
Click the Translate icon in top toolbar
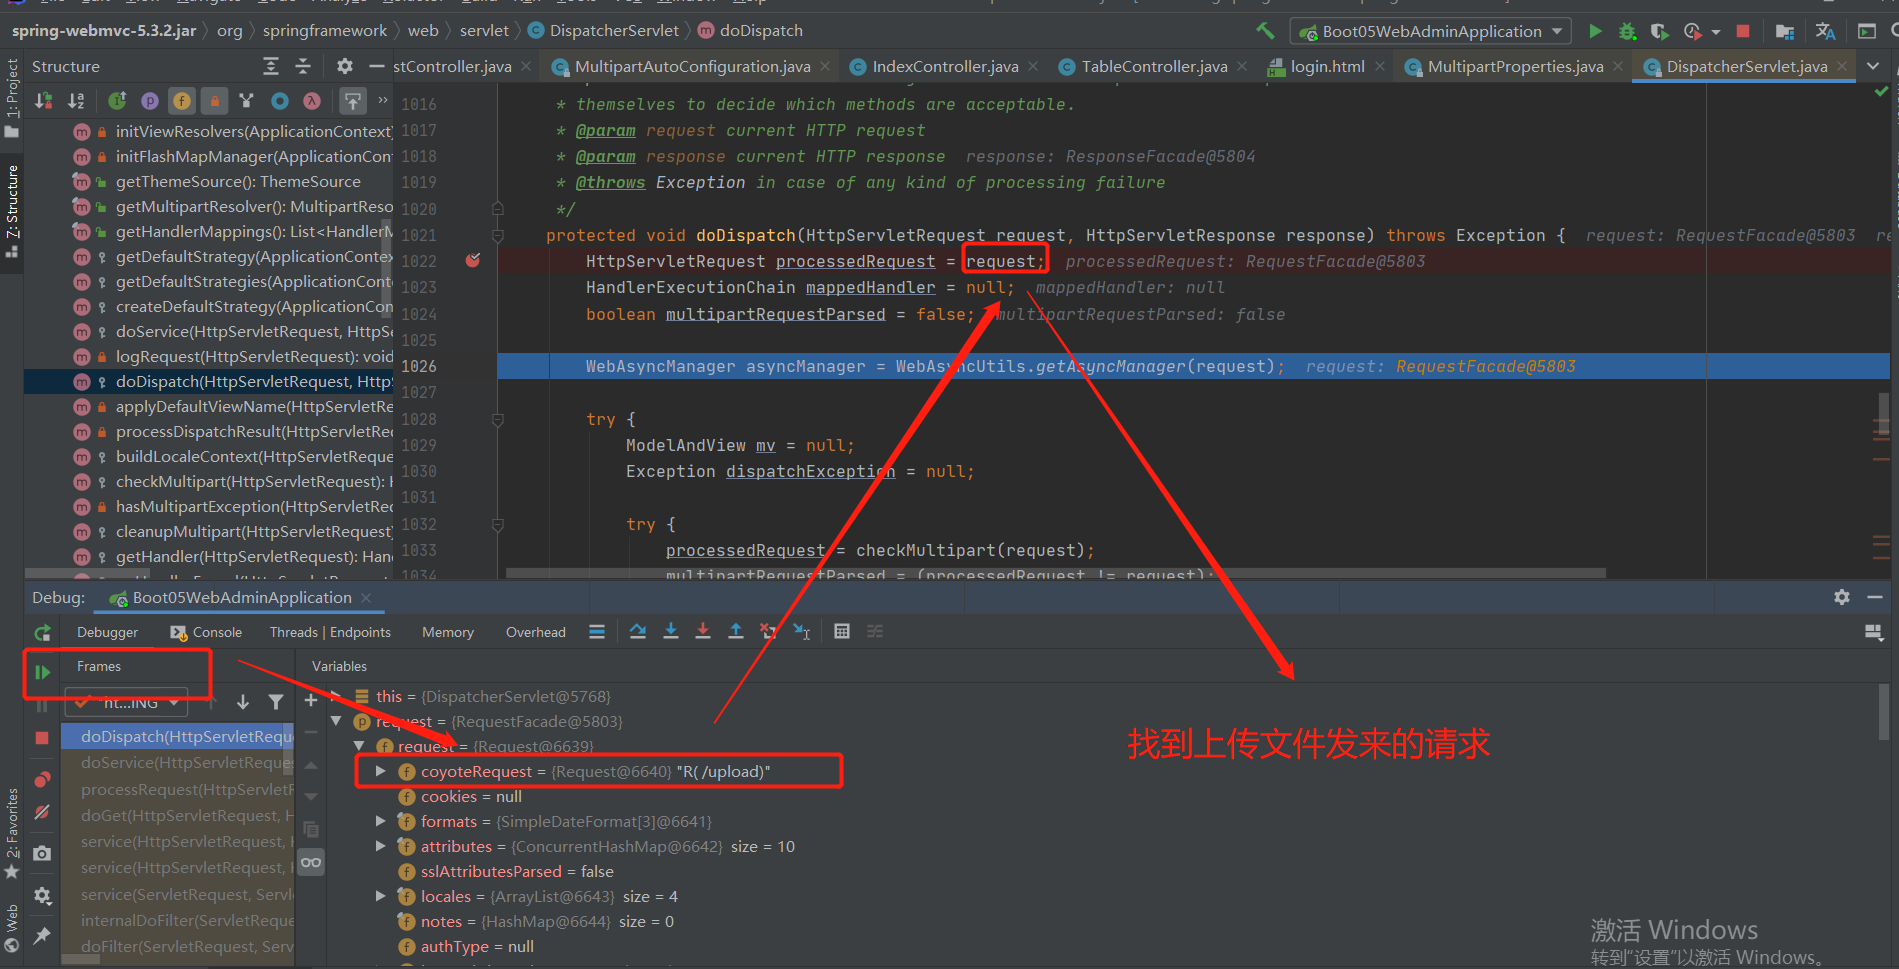(1825, 31)
